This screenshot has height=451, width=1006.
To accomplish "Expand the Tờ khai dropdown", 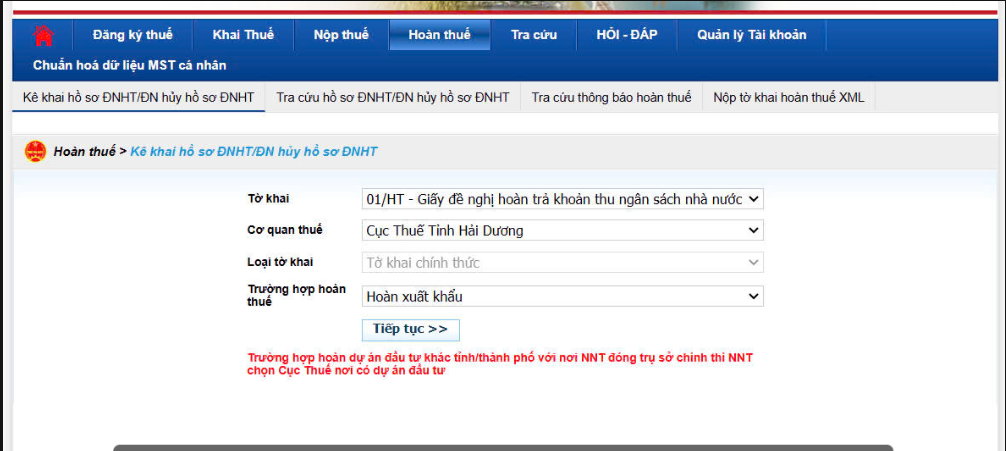I will (562, 199).
